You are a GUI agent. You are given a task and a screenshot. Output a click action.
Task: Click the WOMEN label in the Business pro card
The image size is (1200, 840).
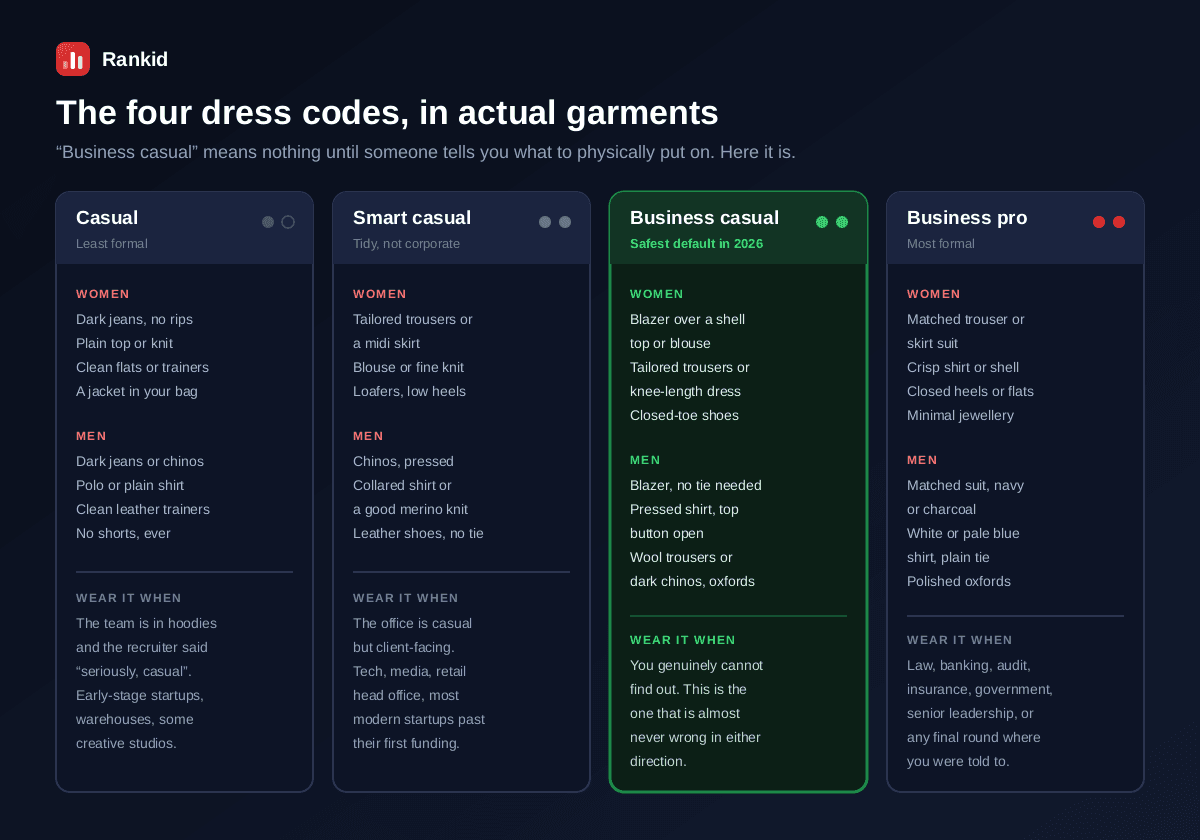(x=934, y=294)
